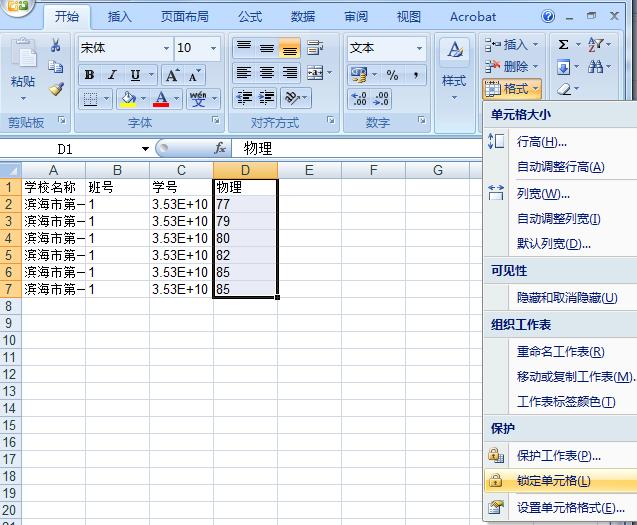This screenshot has height=525, width=637.
Task: Click the Sort and Filter icon
Action: [595, 44]
